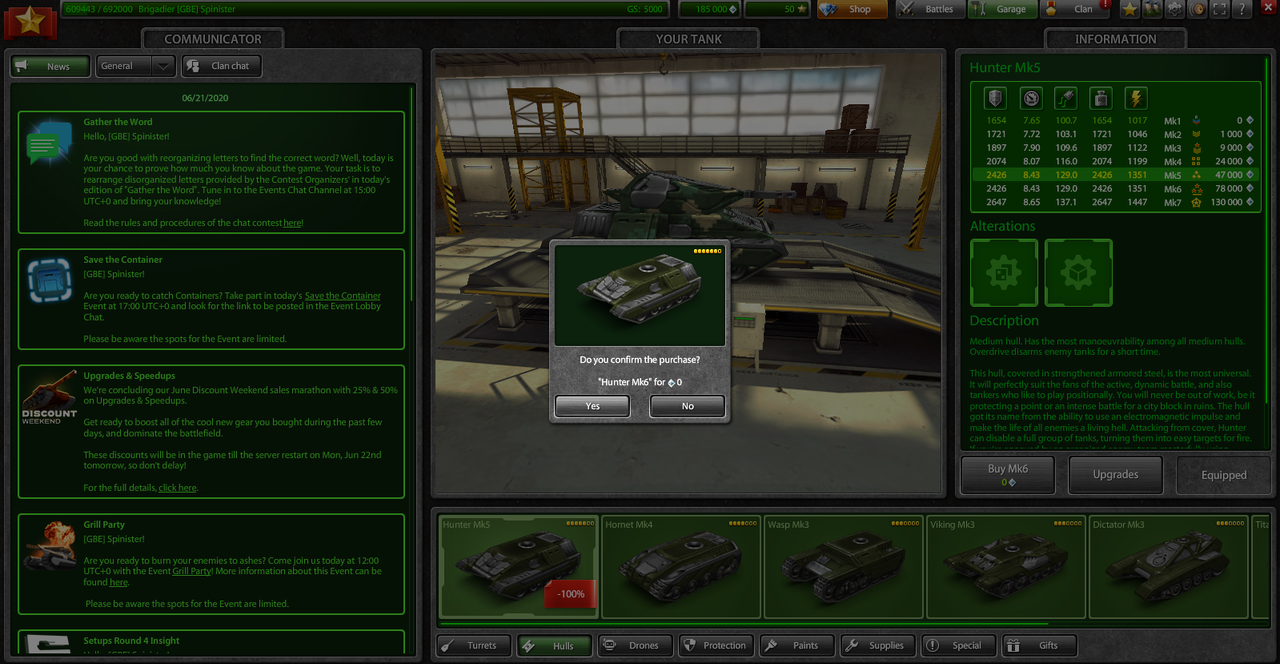The image size is (1280, 664).
Task: Decline purchase with No
Action: coord(687,406)
